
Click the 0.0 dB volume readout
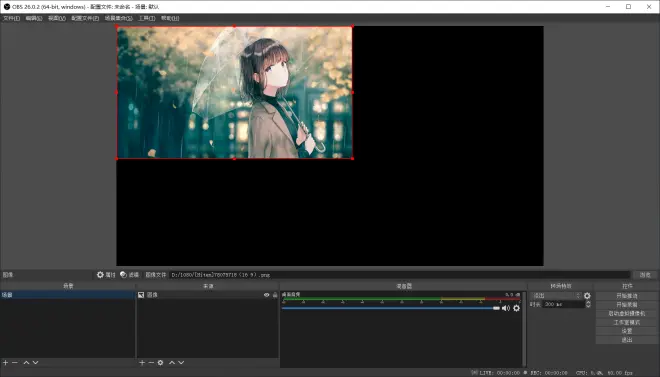point(512,295)
